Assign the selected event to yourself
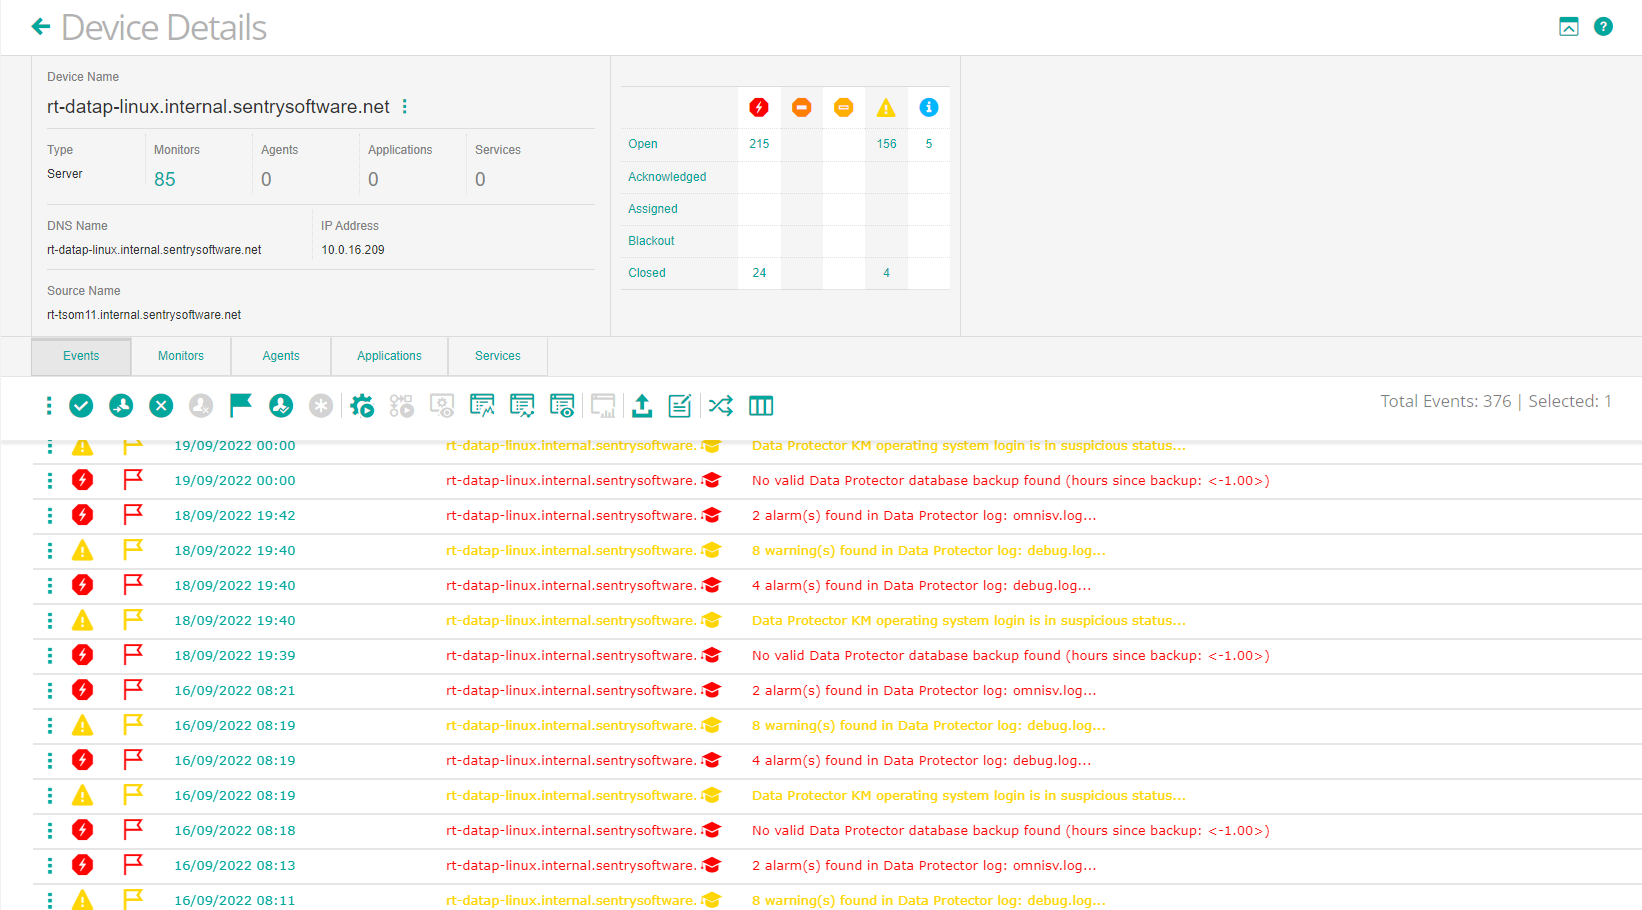The height and width of the screenshot is (910, 1642). pyautogui.click(x=281, y=406)
